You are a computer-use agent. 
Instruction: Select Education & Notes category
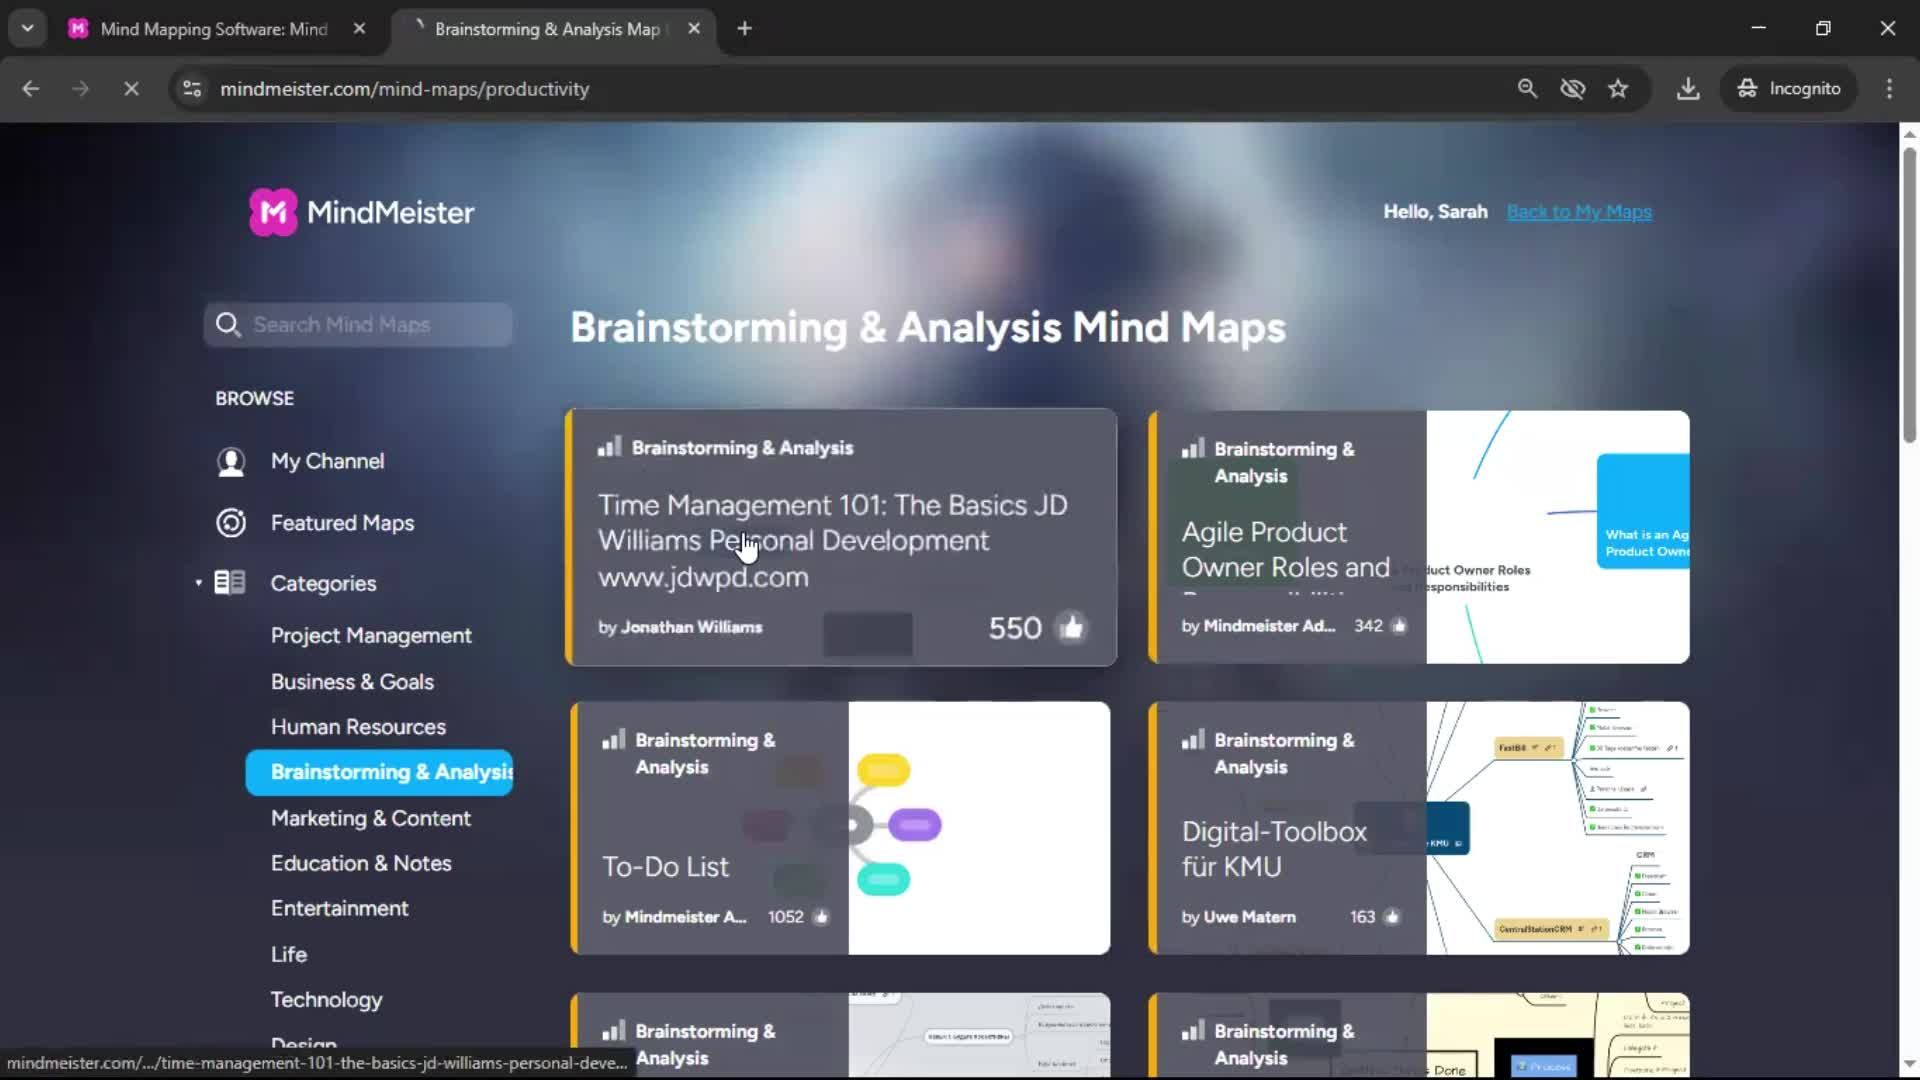(x=361, y=863)
